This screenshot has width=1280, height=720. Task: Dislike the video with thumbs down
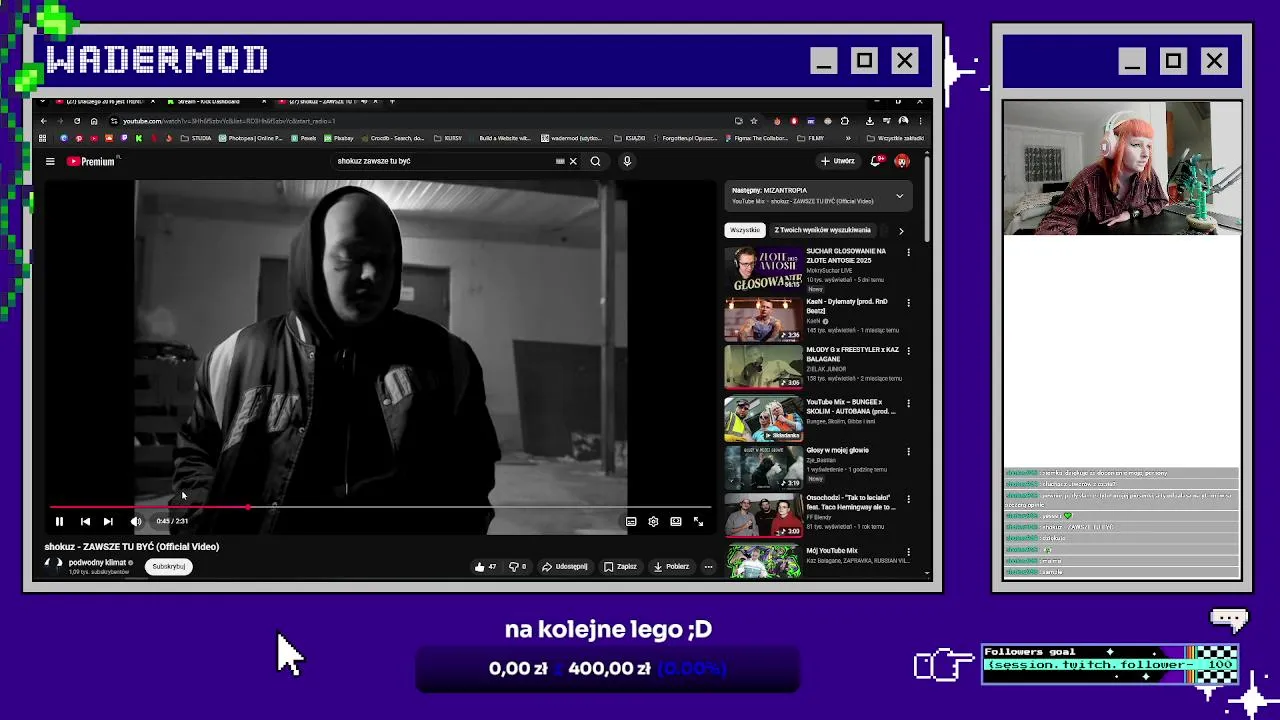[x=517, y=567]
